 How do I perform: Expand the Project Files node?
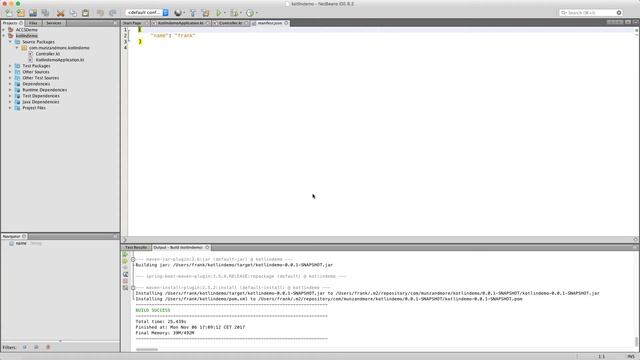click(x=10, y=108)
